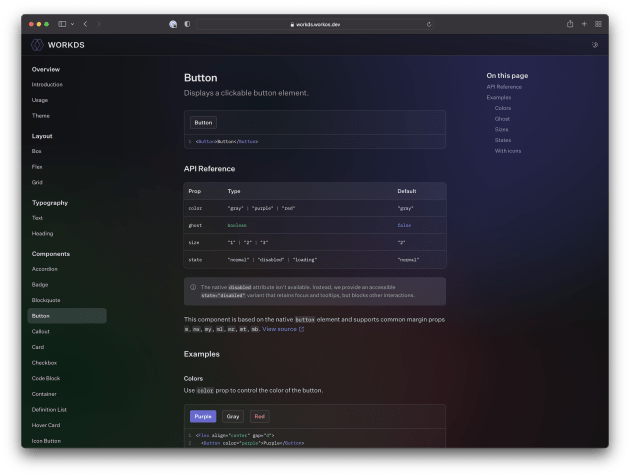Select Flex under Layout
The image size is (630, 476).
coord(37,167)
